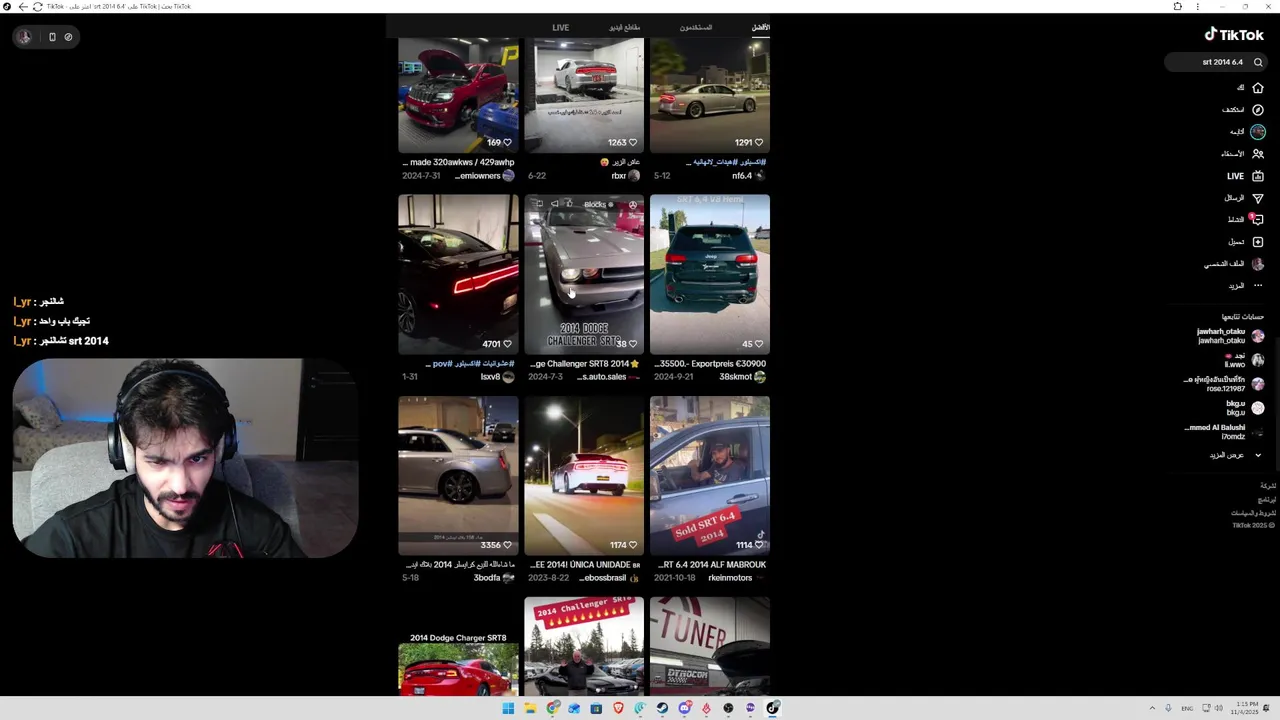Click the microphone tray icon
This screenshot has height=720, width=1280.
coord(1168,708)
